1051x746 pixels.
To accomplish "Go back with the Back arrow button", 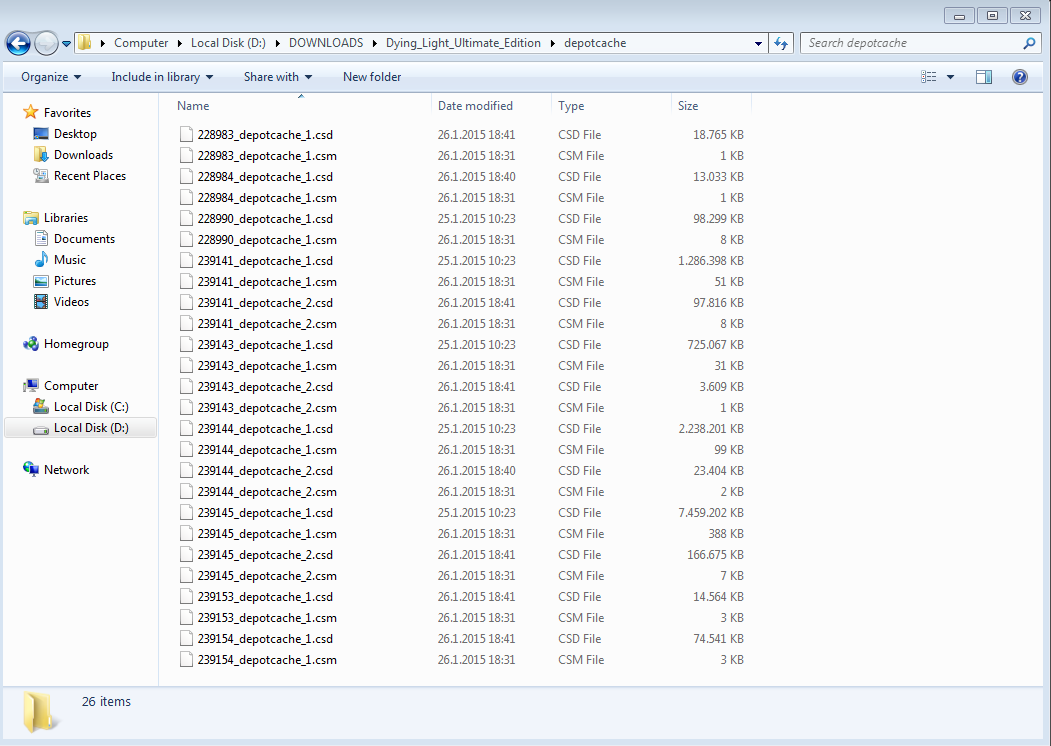I will click(x=18, y=44).
